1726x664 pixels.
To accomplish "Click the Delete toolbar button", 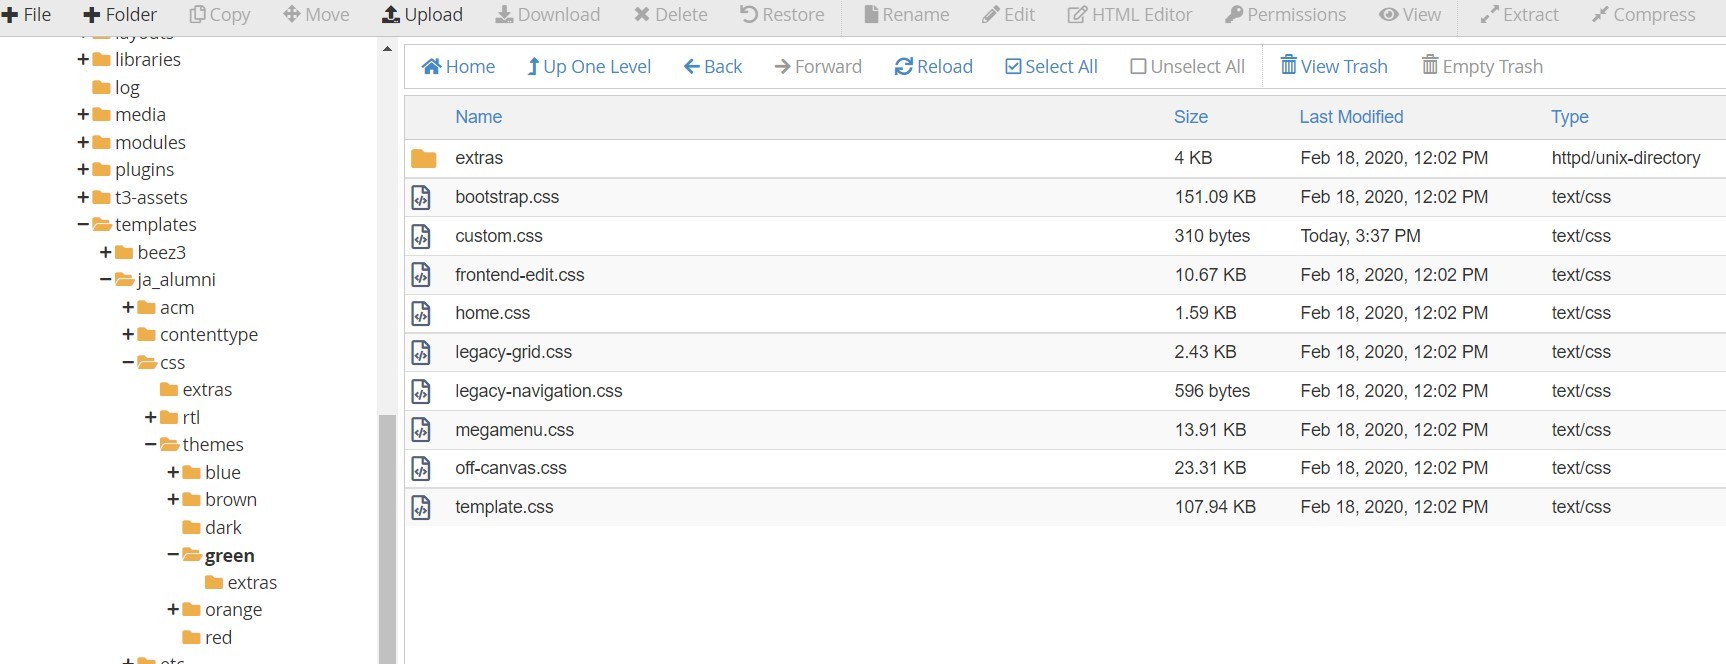I will (670, 15).
